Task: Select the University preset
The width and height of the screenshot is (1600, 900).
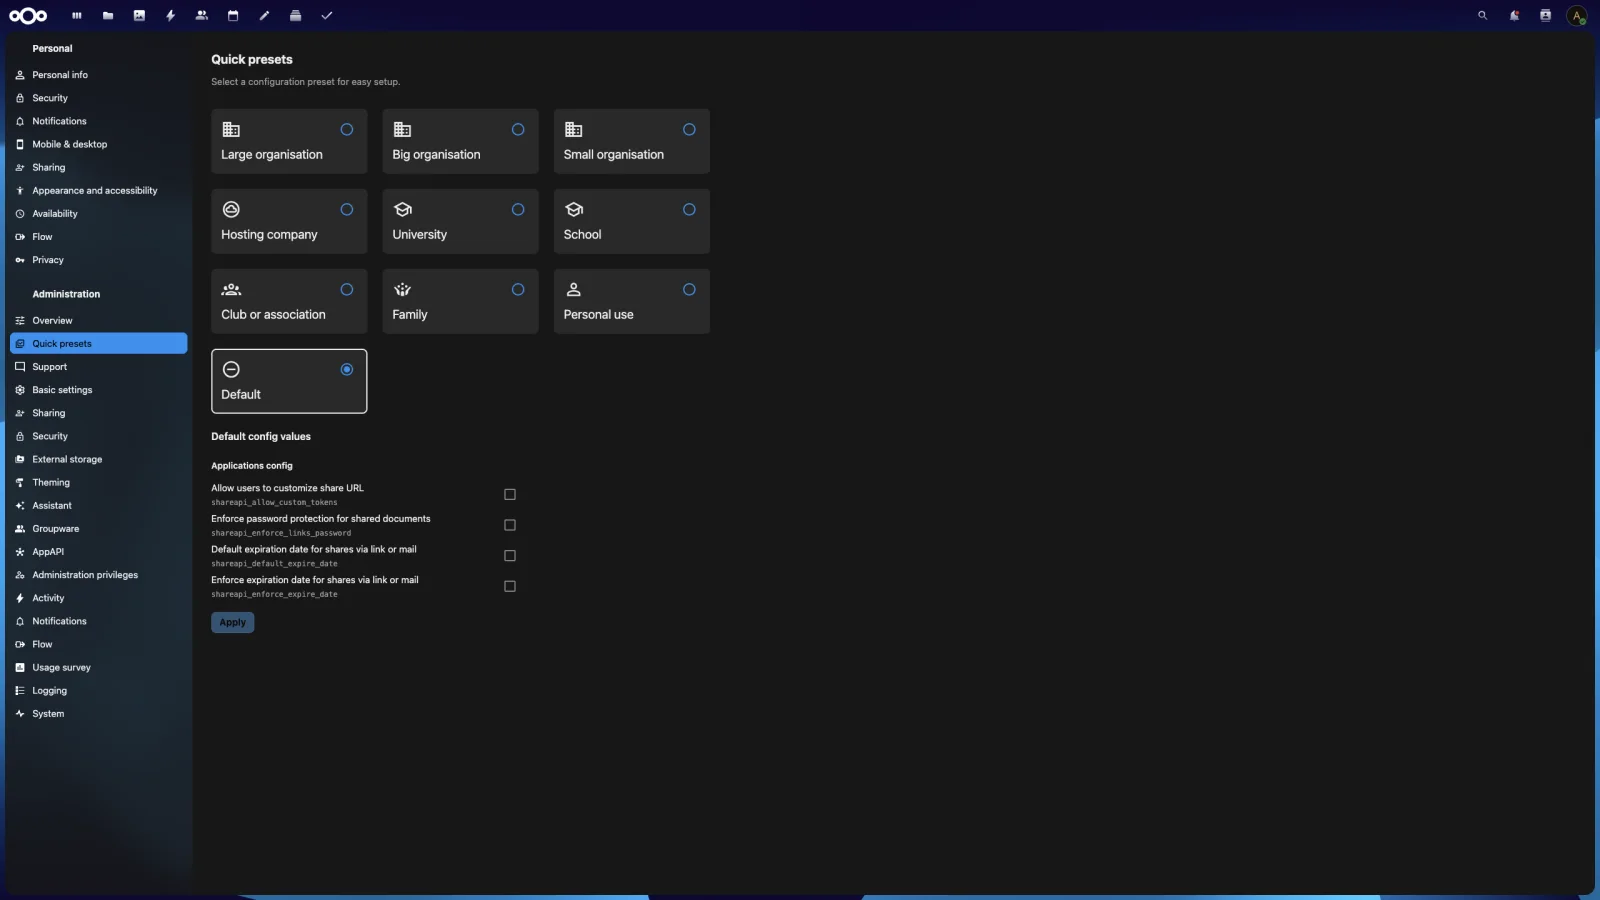Action: (460, 221)
